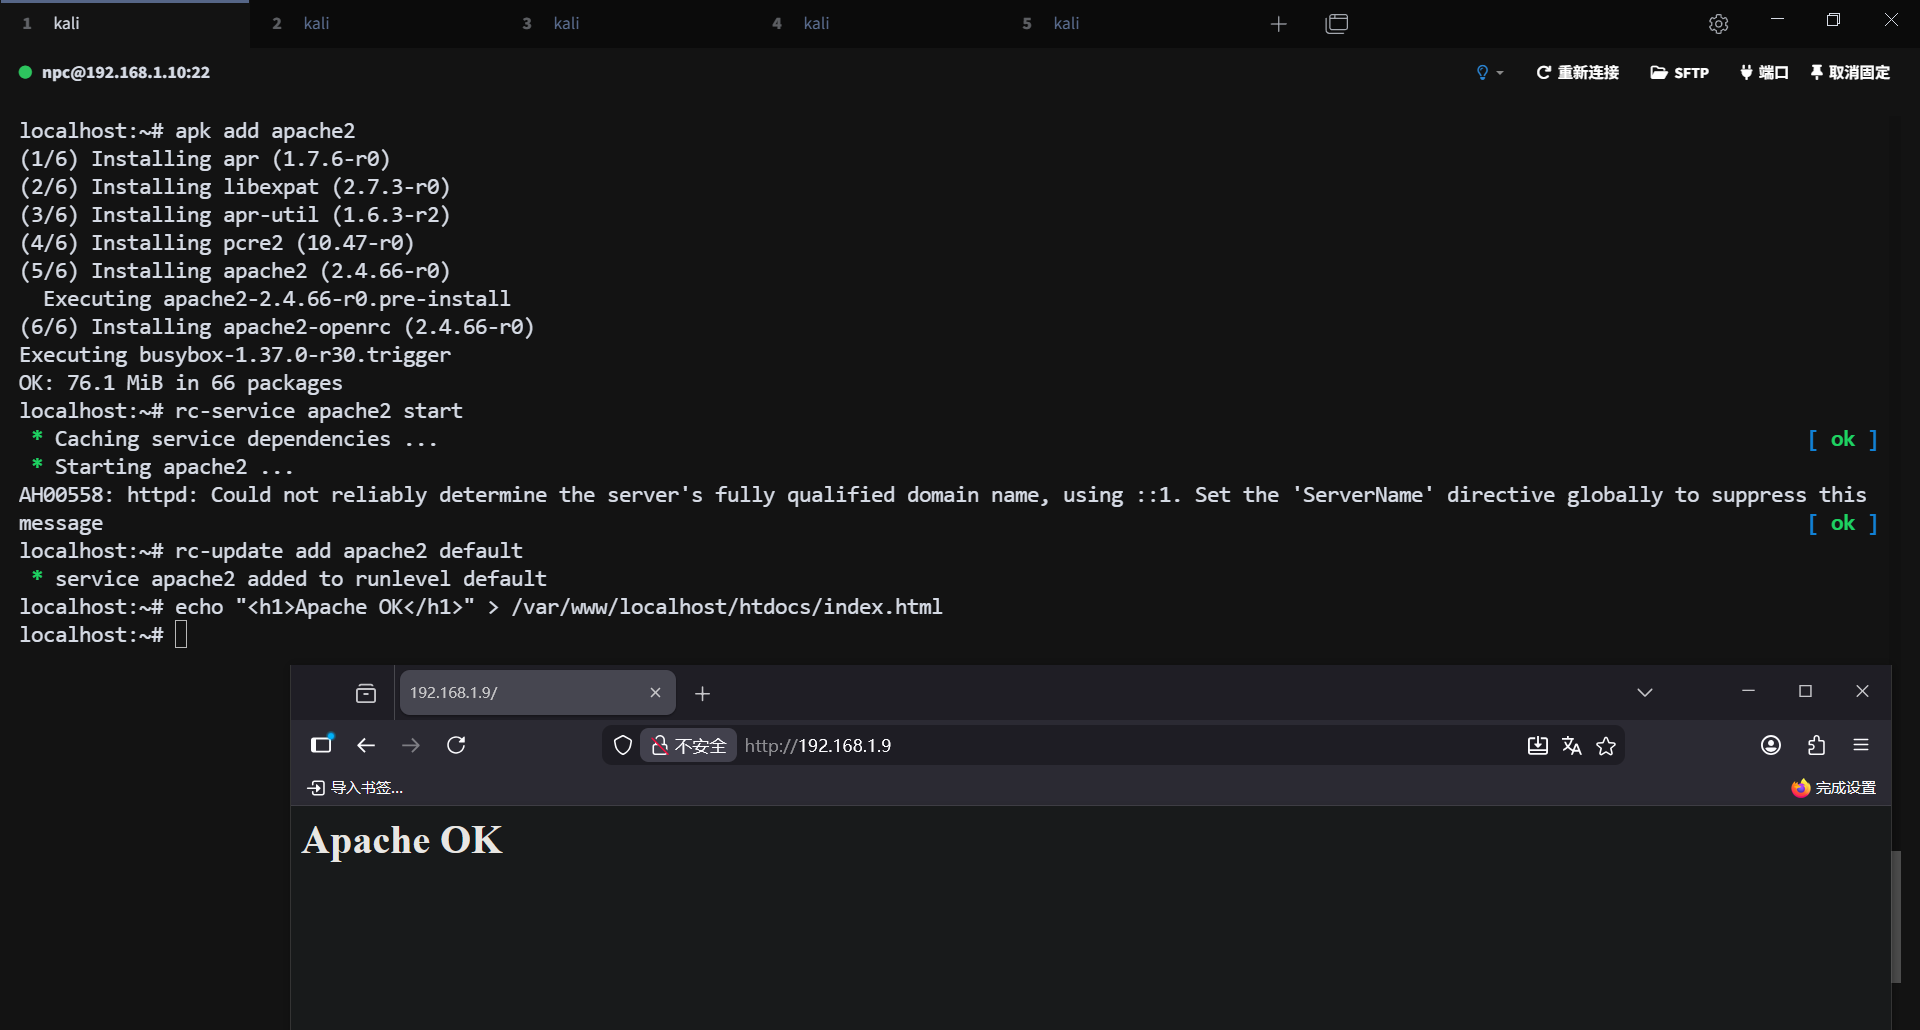Expand the lightbulb hints dropdown

tap(1489, 72)
